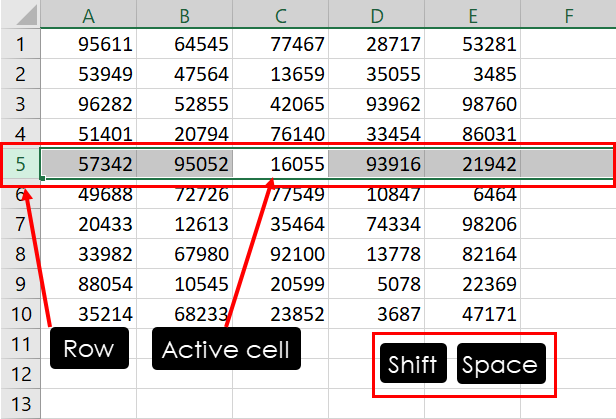This screenshot has height=419, width=616.
Task: Select row 13 header
Action: pos(20,404)
